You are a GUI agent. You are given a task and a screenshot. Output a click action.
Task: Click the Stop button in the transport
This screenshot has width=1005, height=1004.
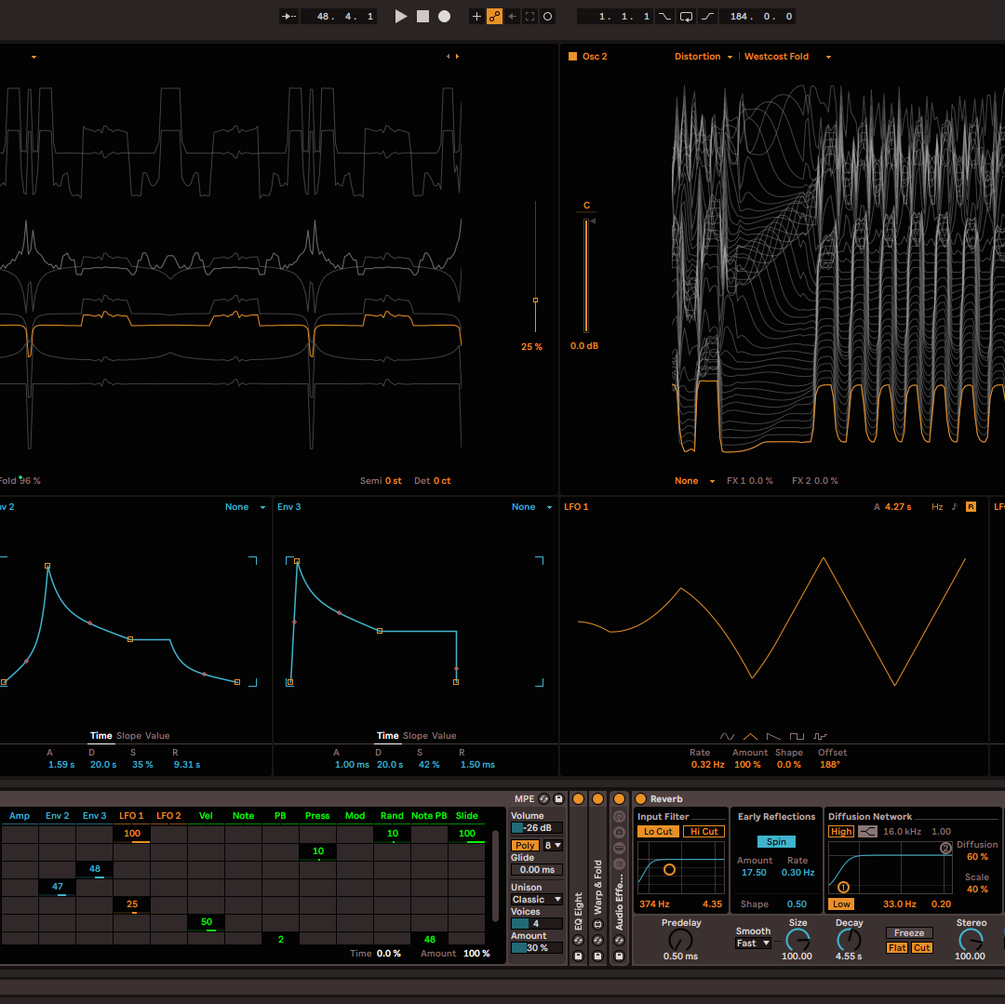[x=425, y=16]
